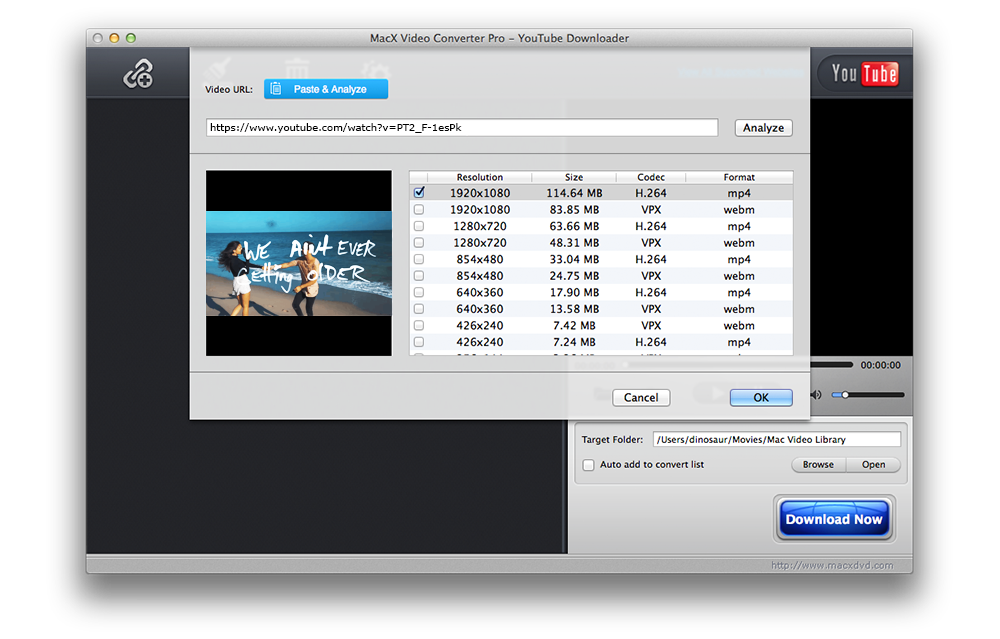Click the 13.58 MB size cell
This screenshot has height=639, width=1000.
(x=574, y=309)
